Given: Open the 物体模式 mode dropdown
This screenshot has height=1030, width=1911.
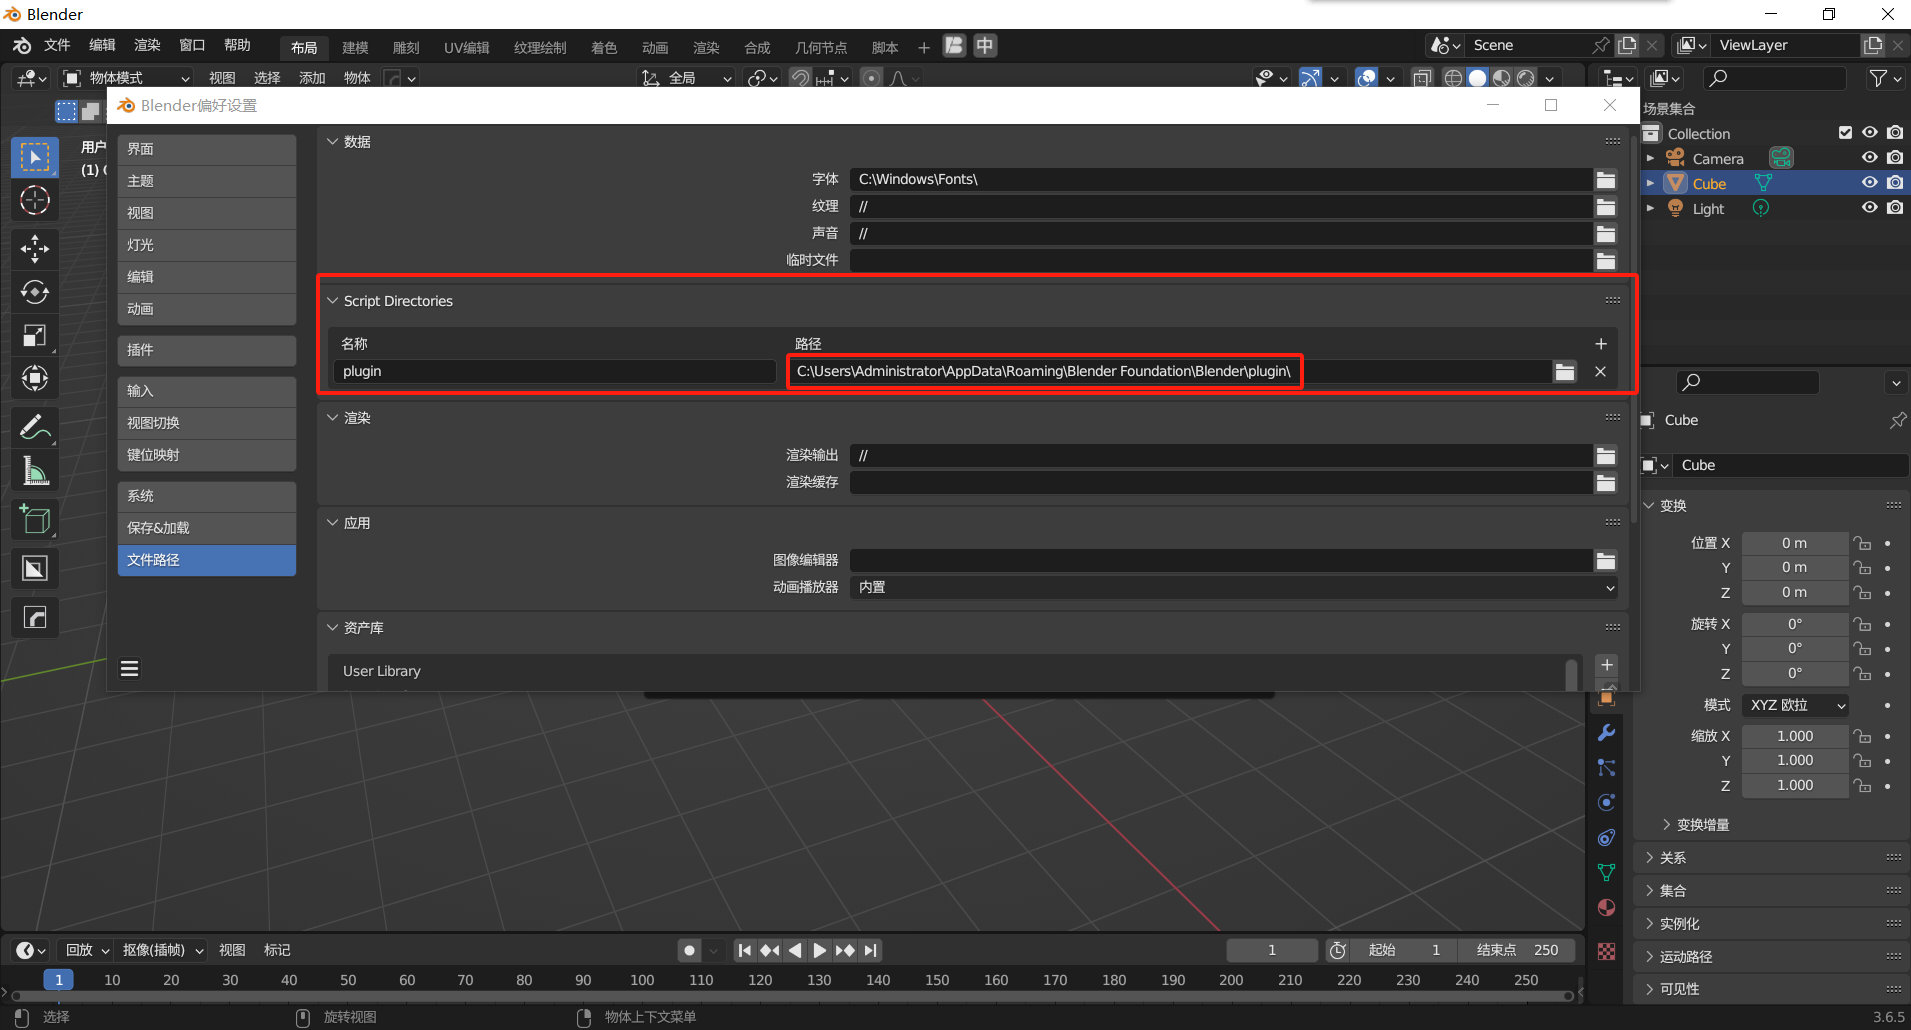Looking at the screenshot, I should pyautogui.click(x=126, y=78).
